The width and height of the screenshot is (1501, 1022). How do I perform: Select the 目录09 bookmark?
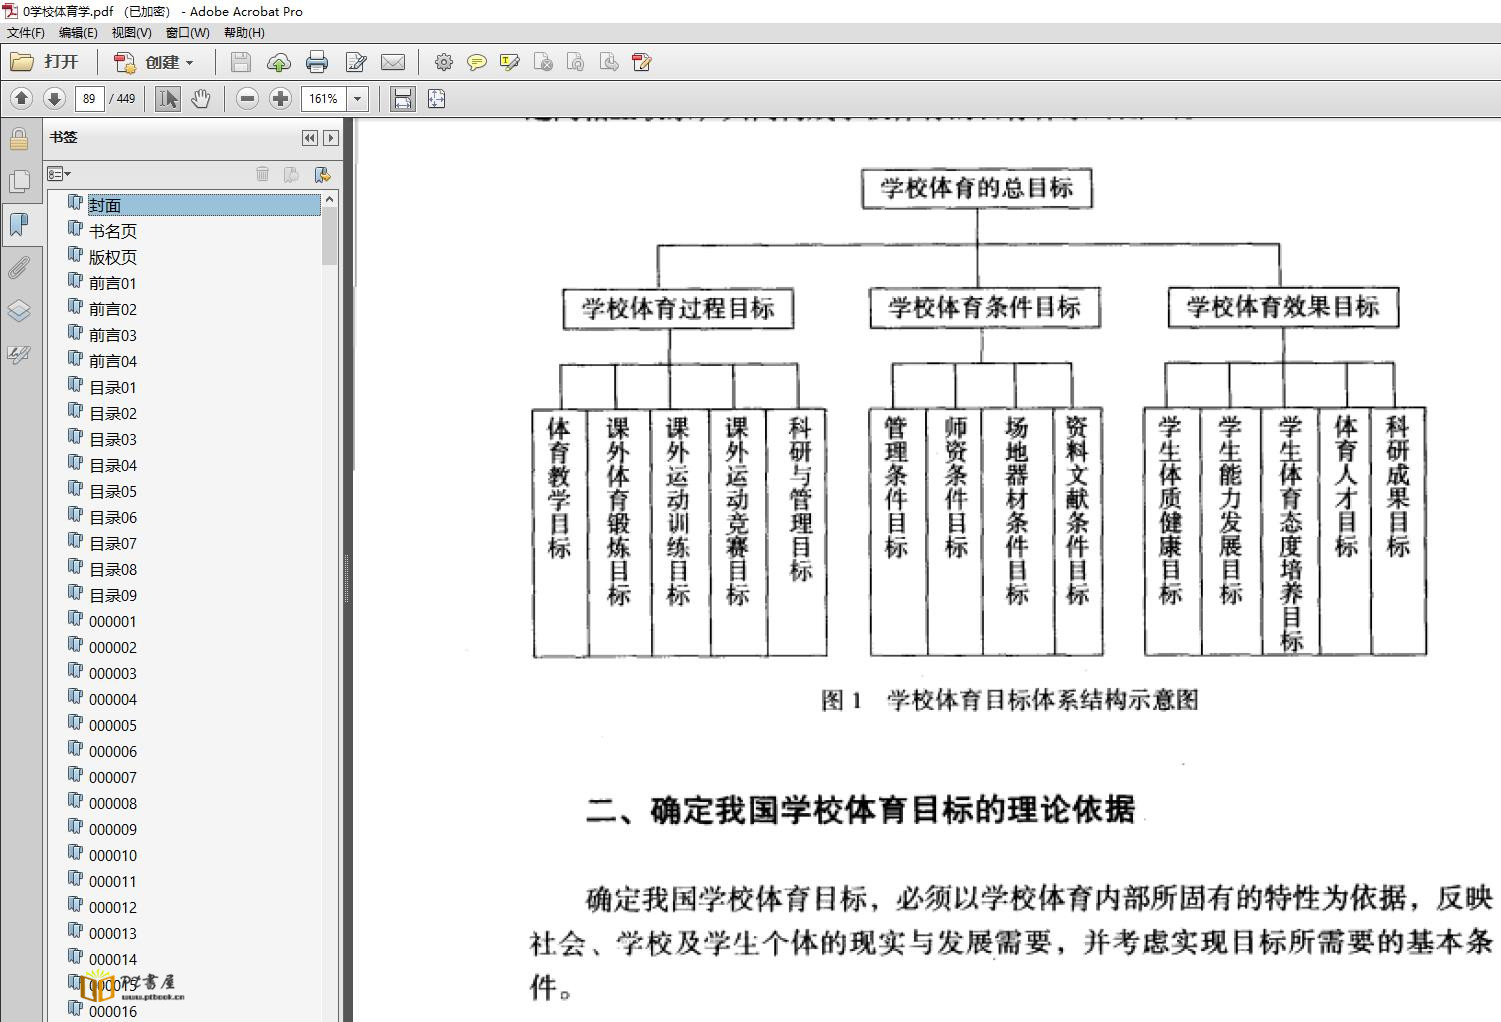tap(113, 595)
